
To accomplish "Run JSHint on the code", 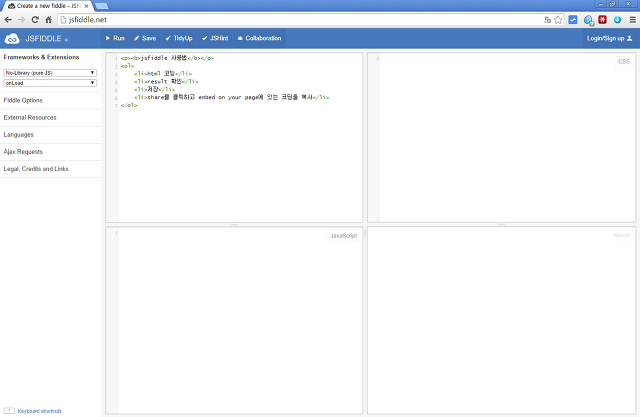I will 215,38.
